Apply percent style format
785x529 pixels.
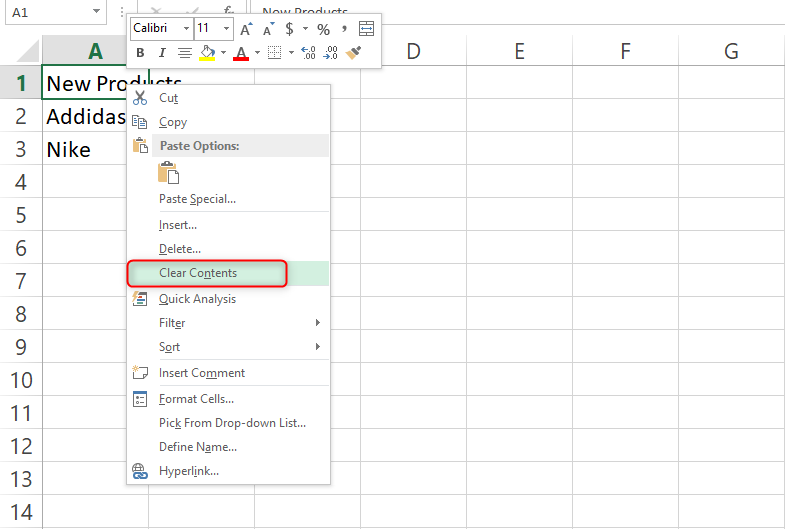(x=323, y=29)
